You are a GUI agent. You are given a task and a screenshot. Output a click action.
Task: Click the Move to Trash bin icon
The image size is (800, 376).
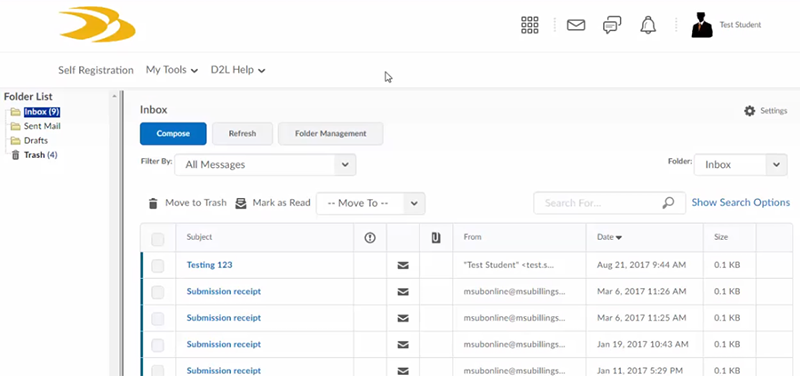[153, 204]
